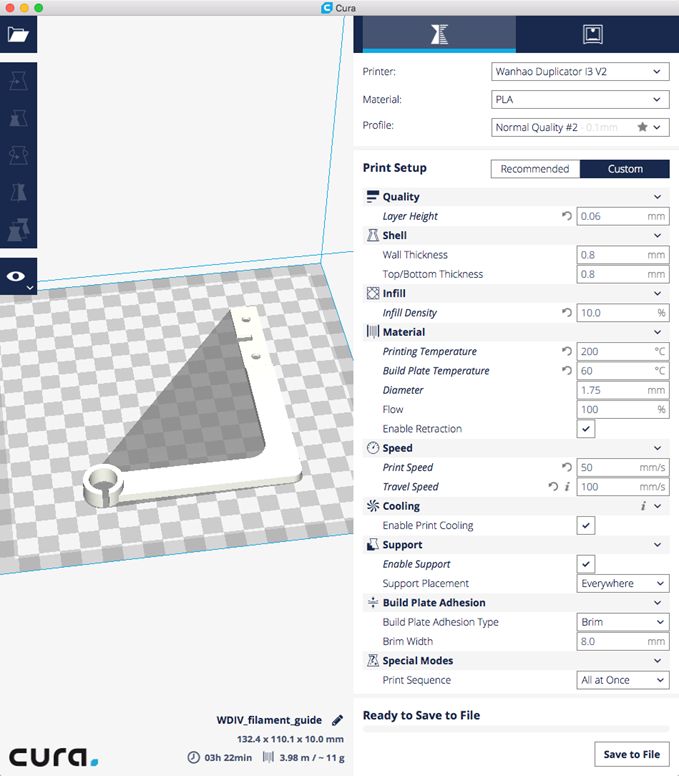The width and height of the screenshot is (679, 776).
Task: Click the Print Speed input field
Action: pyautogui.click(x=623, y=467)
